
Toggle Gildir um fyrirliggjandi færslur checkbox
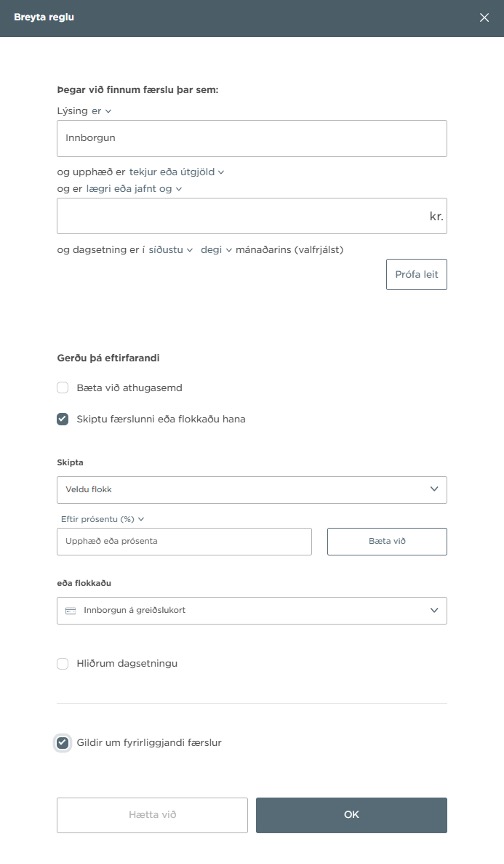click(63, 743)
